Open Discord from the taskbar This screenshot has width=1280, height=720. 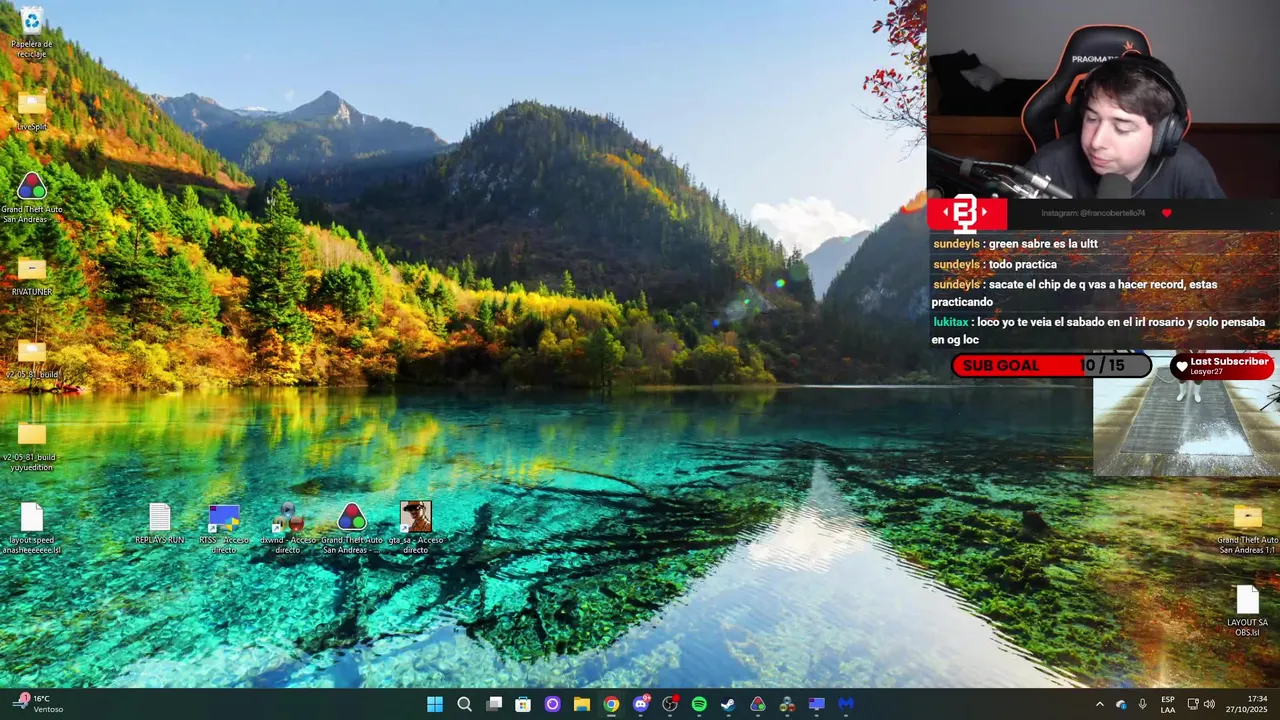(641, 704)
